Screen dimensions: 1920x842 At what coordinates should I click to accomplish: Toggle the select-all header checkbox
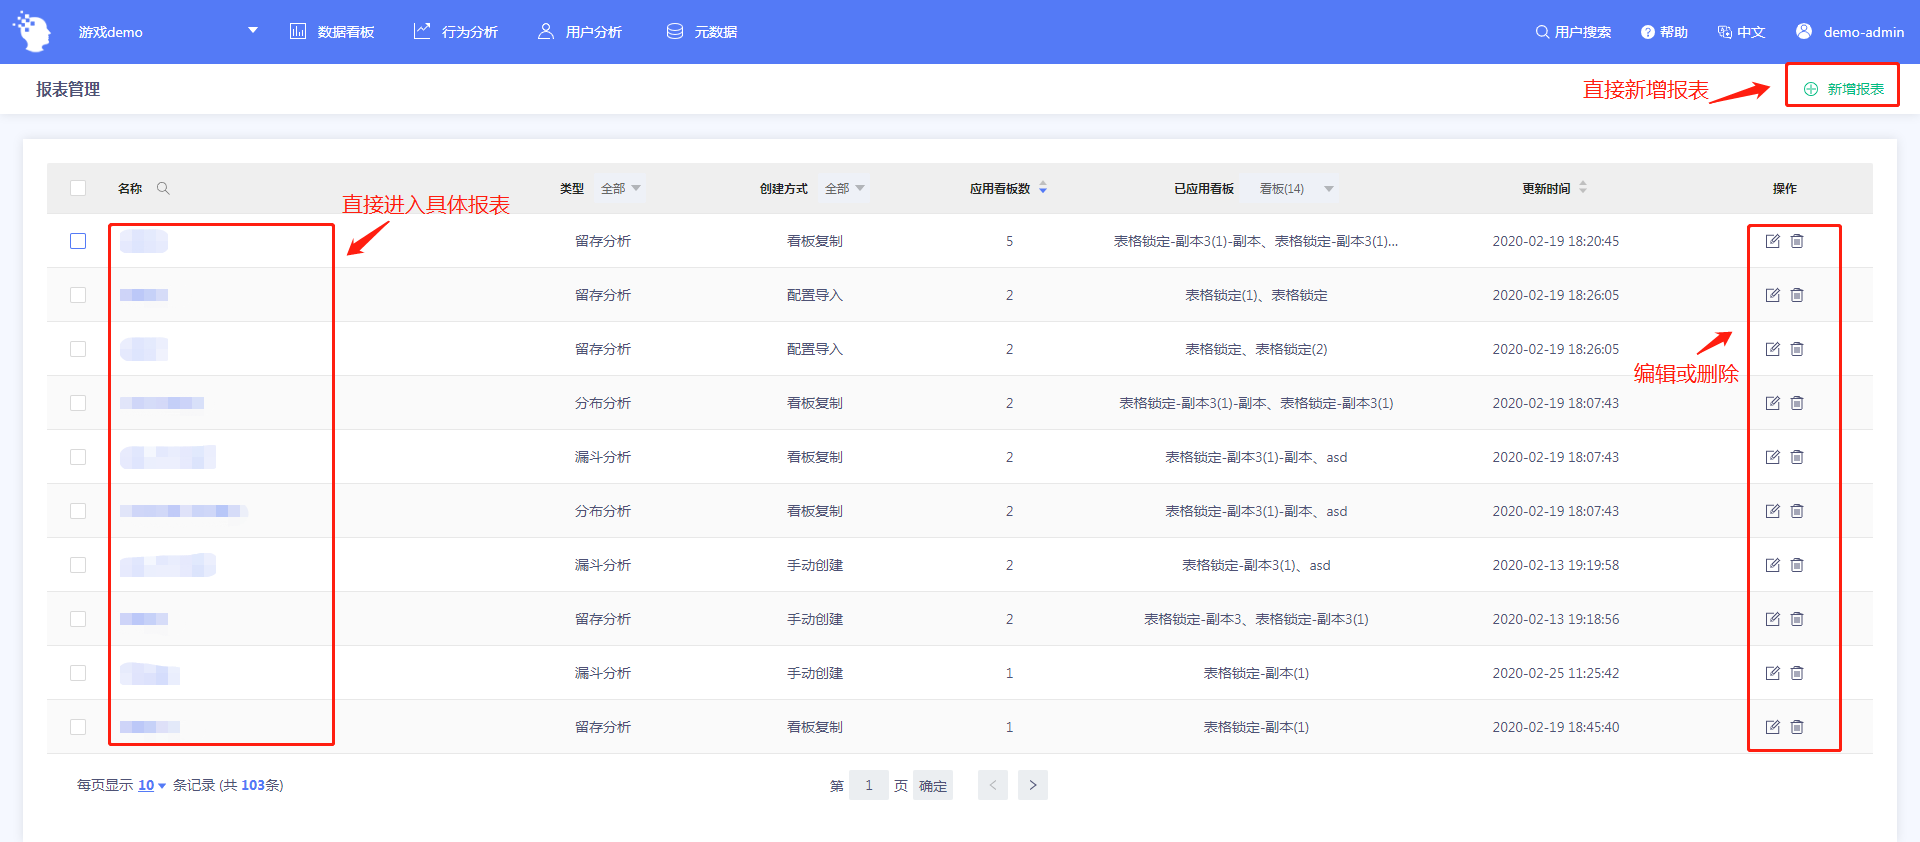pyautogui.click(x=78, y=188)
